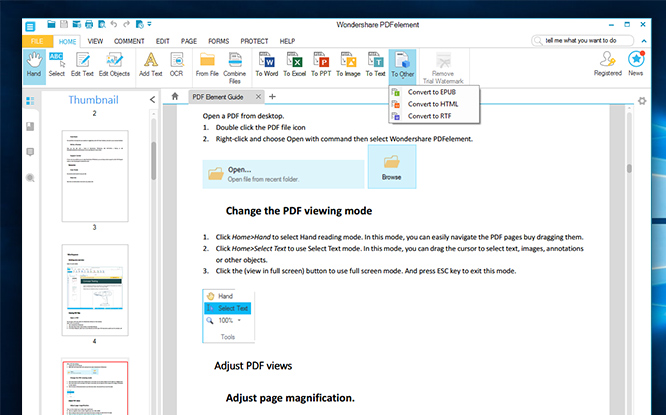Open the settings gear at right edge
666x415 pixels.
[642, 101]
